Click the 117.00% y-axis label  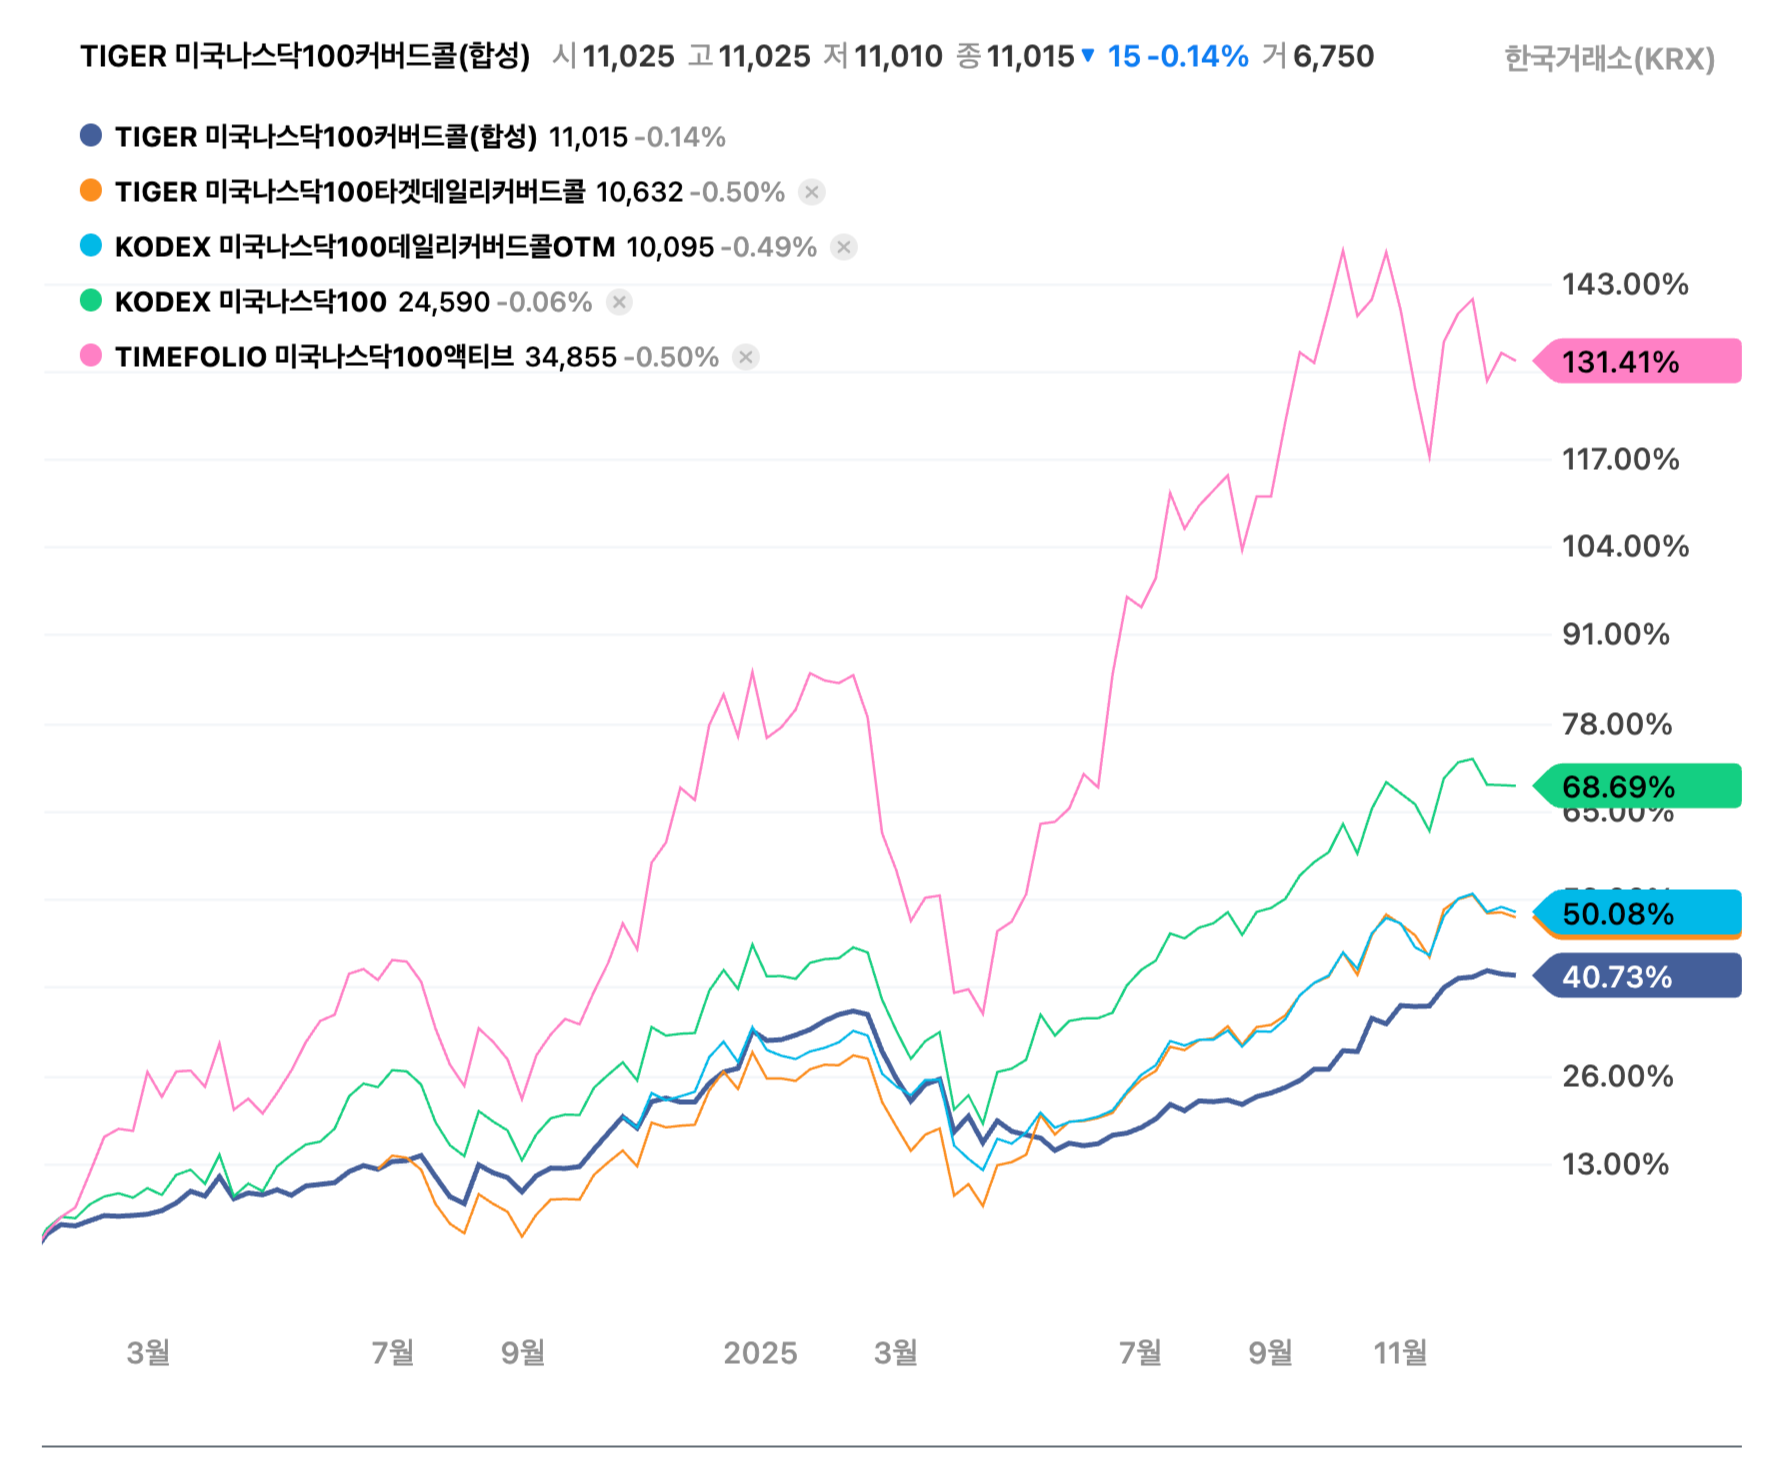click(1621, 459)
